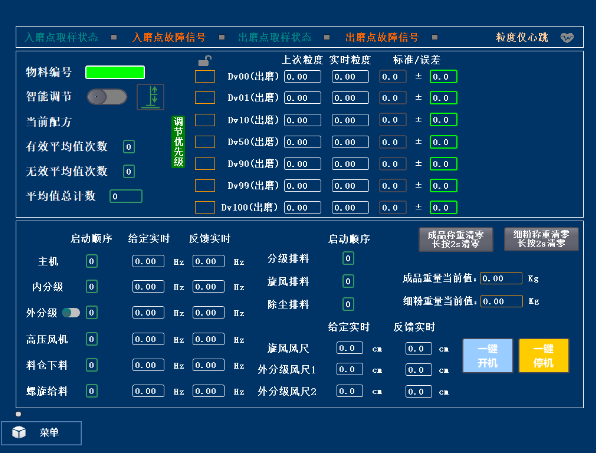Check the Dv00(出磨) priority box

(x=205, y=76)
